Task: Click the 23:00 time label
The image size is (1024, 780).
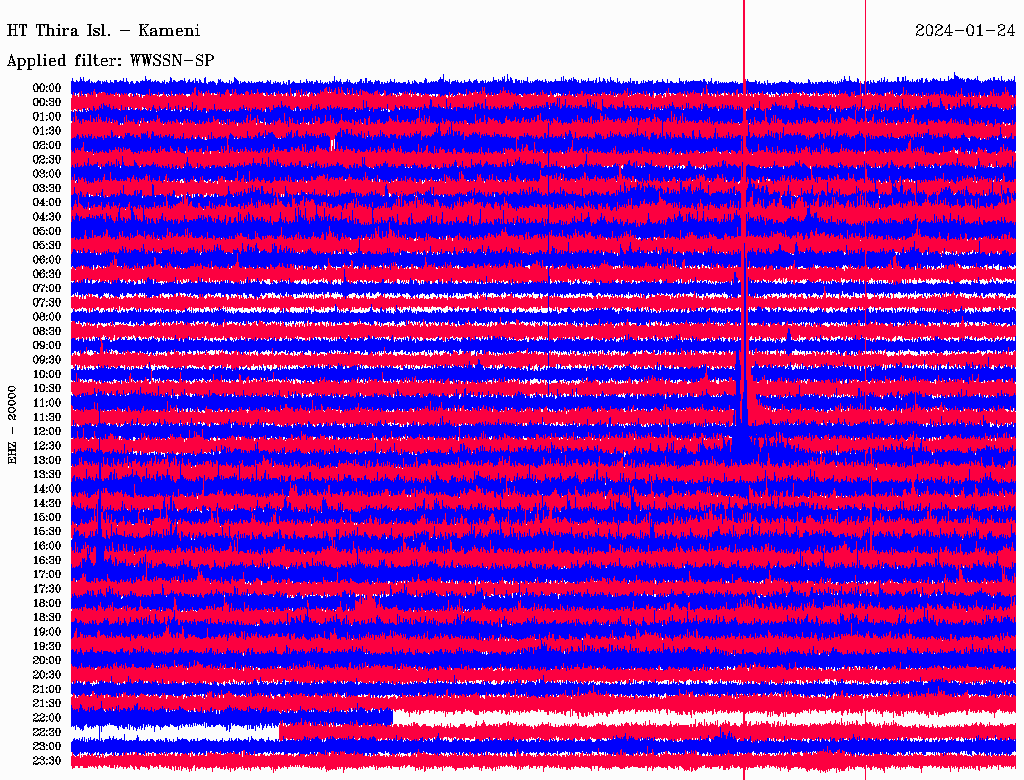Action: click(47, 747)
